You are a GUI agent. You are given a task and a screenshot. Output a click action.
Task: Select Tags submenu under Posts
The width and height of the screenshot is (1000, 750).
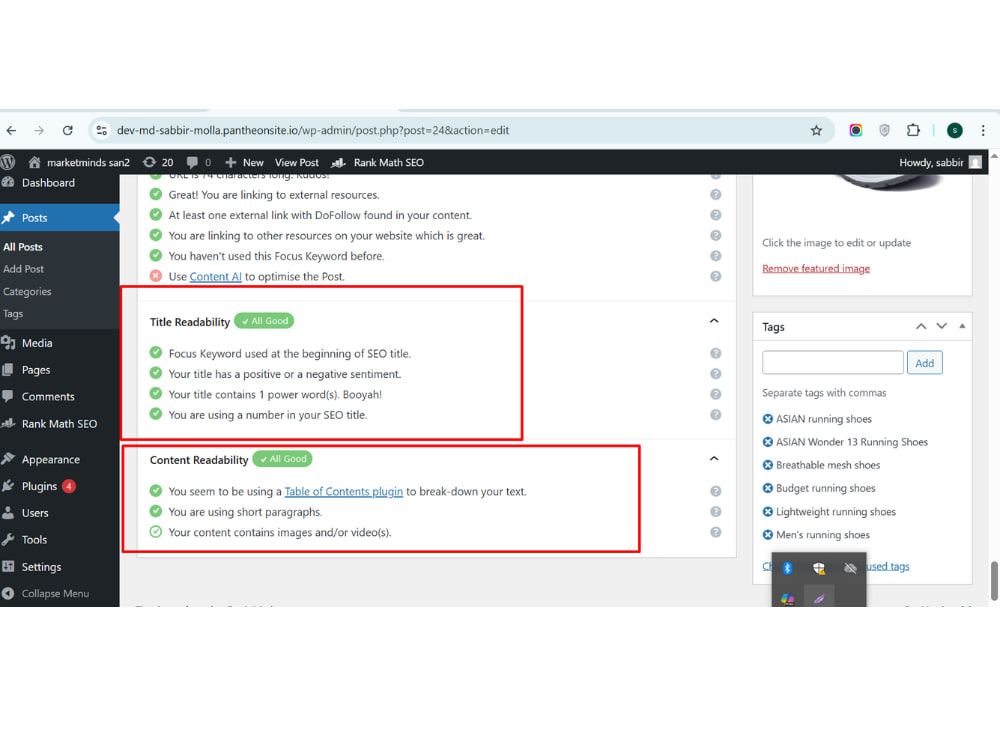13,314
